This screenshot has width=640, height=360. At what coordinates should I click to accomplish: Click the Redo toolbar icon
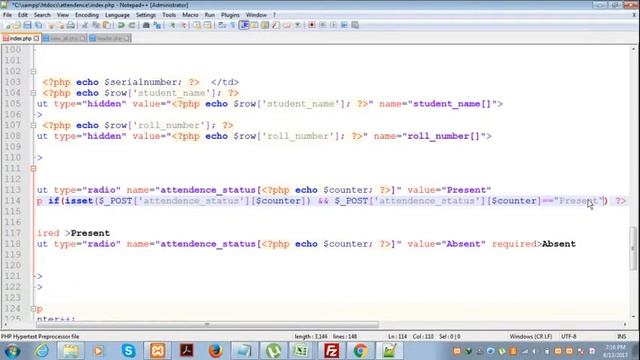click(x=132, y=25)
